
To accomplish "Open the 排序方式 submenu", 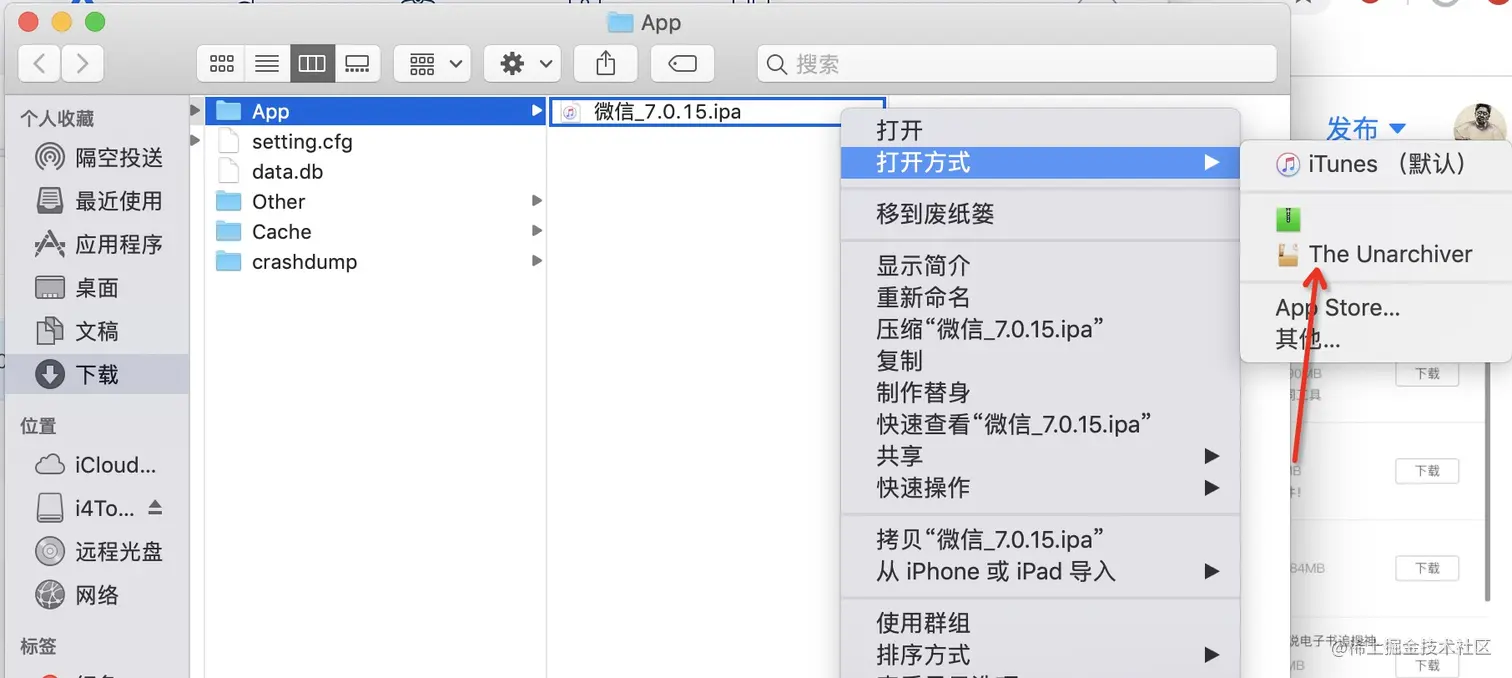I will pos(1040,655).
